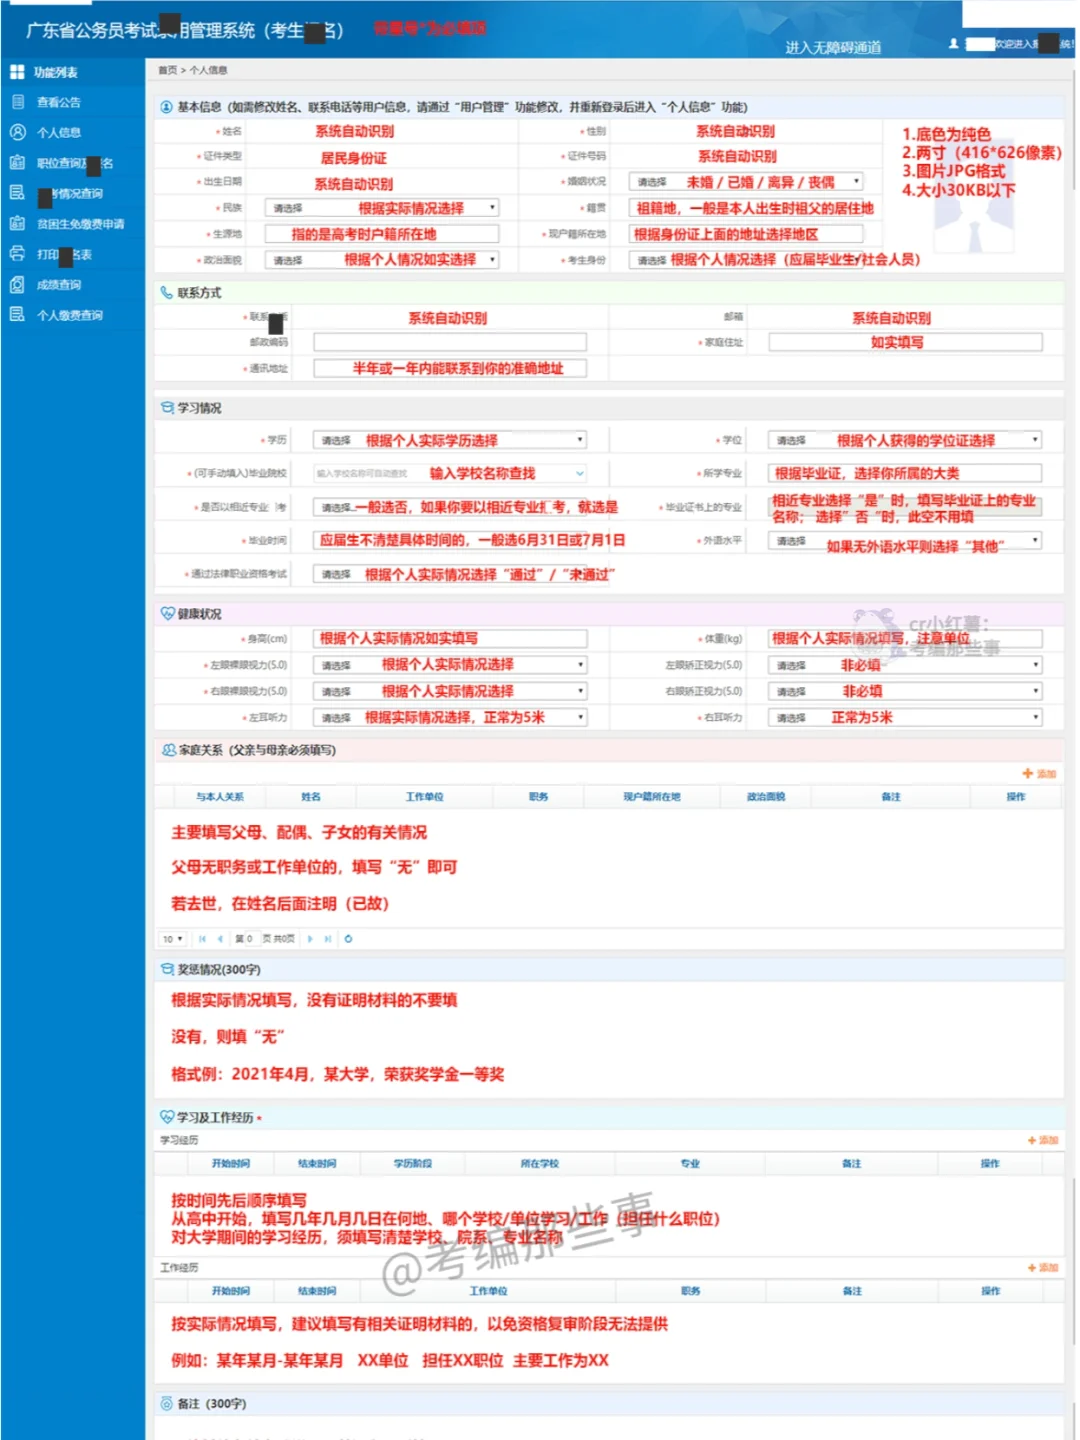
Task: Open the page size dropdown showing 10
Action: click(x=173, y=939)
